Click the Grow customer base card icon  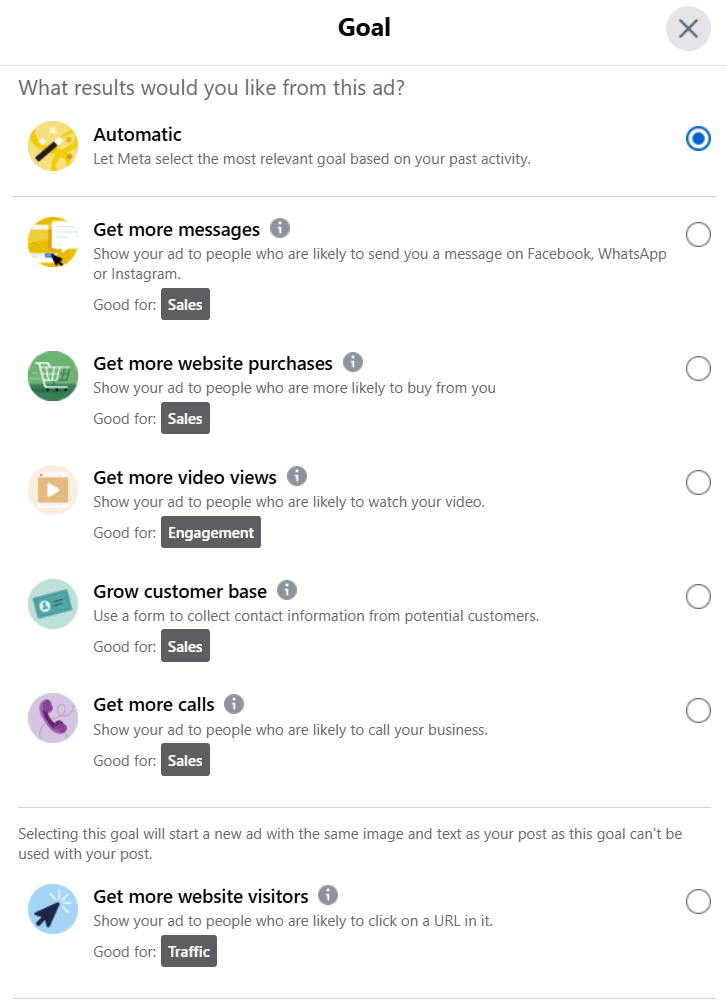tap(53, 604)
